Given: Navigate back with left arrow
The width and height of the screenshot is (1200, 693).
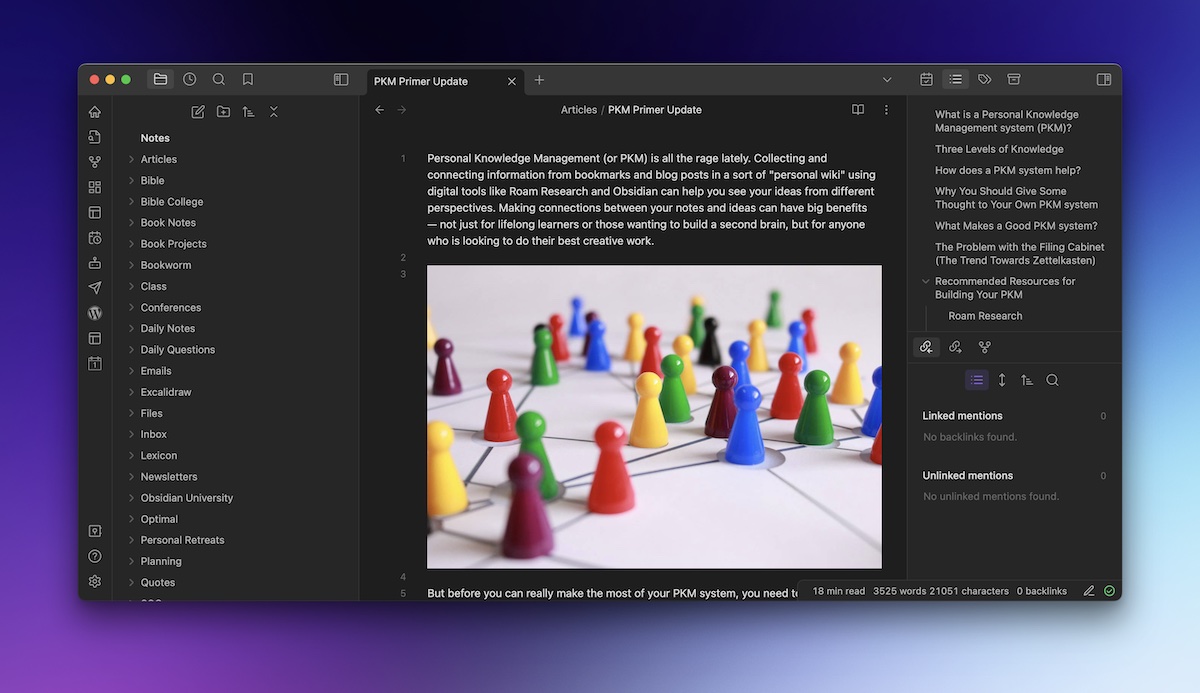Looking at the screenshot, I should pos(380,110).
